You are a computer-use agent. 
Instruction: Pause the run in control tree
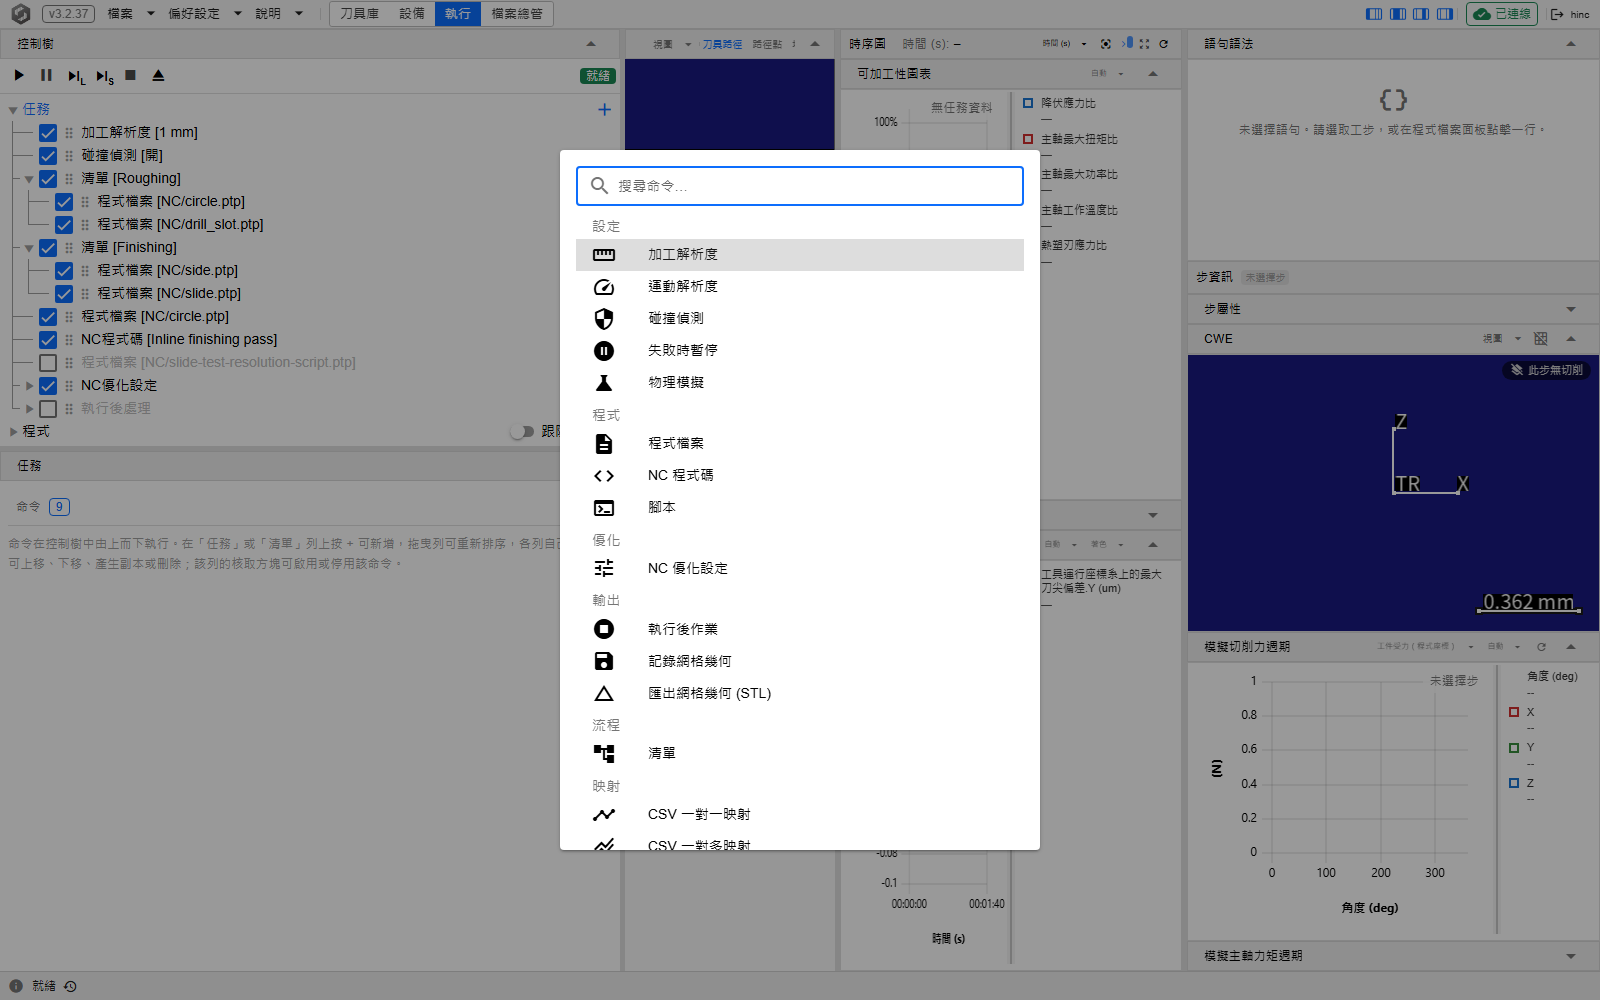(46, 75)
